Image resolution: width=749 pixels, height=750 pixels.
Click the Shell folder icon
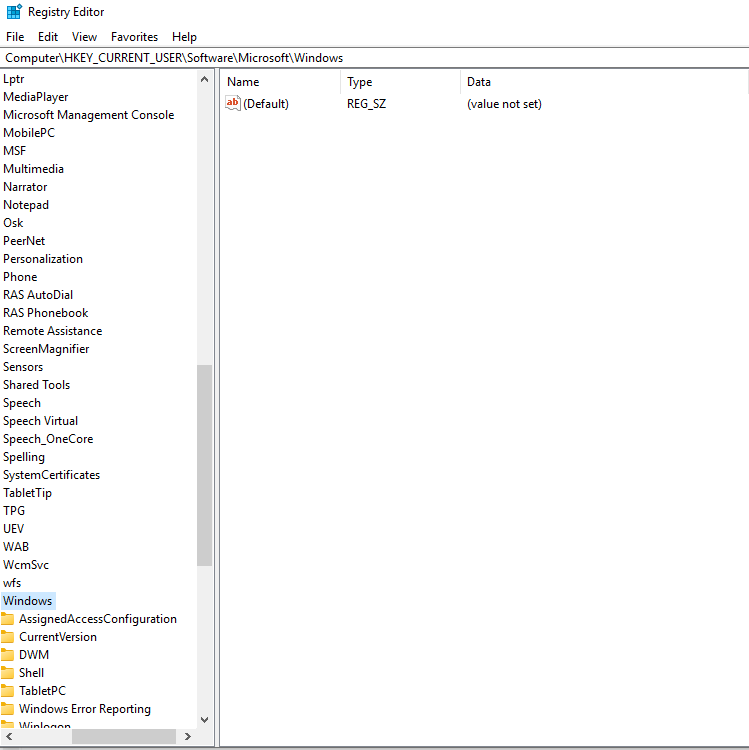point(7,673)
